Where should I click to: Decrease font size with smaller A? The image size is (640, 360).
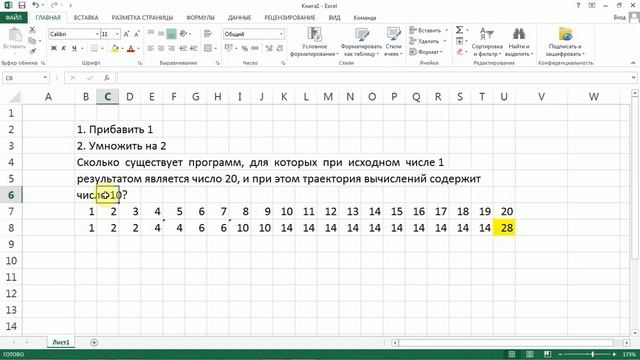coord(137,34)
